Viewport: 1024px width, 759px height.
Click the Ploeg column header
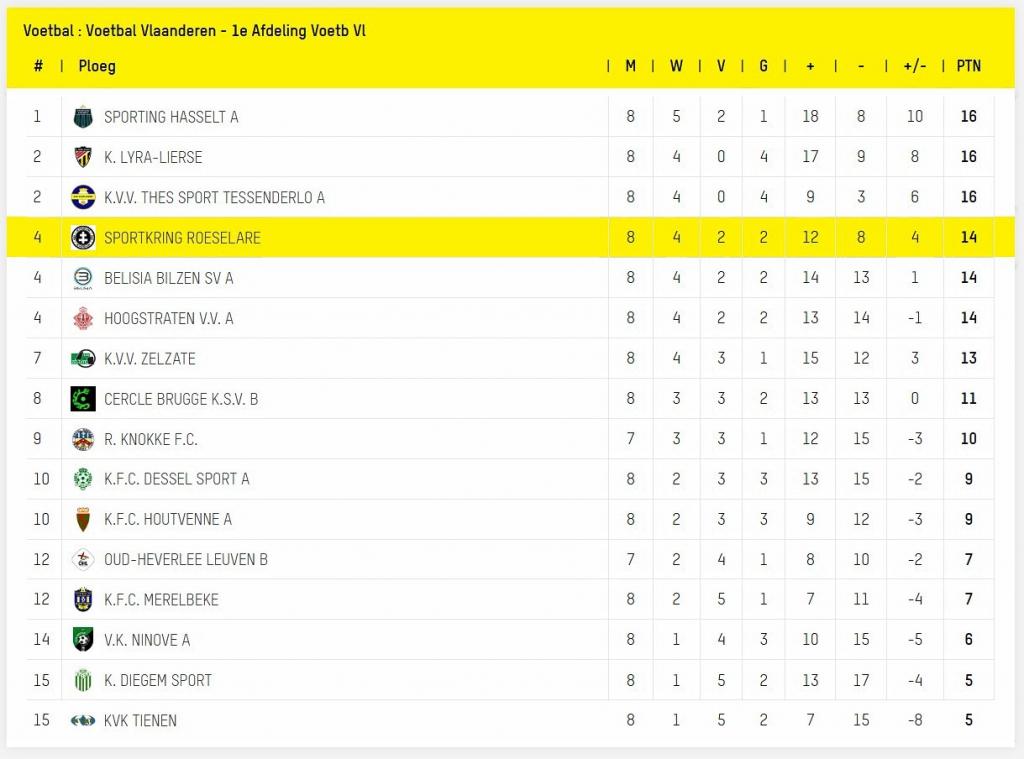(x=97, y=66)
